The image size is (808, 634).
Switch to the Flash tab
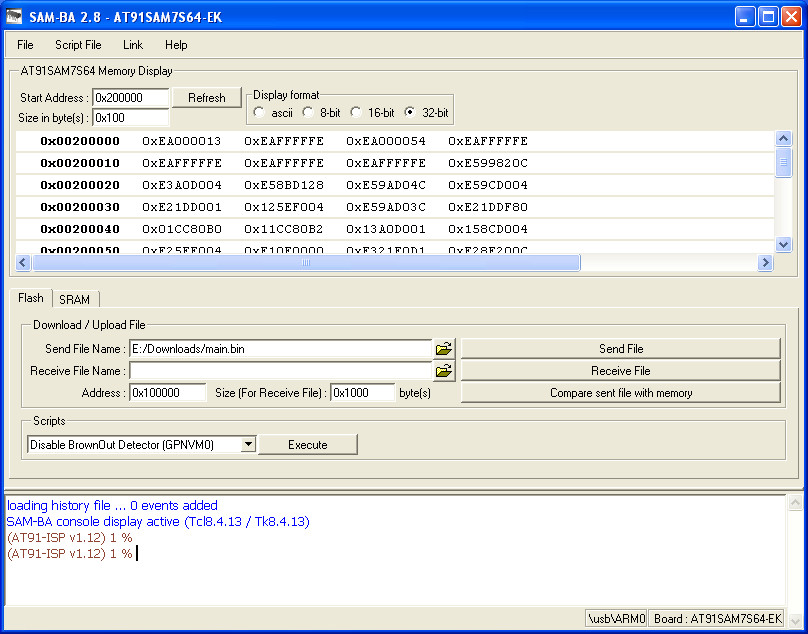pyautogui.click(x=30, y=298)
